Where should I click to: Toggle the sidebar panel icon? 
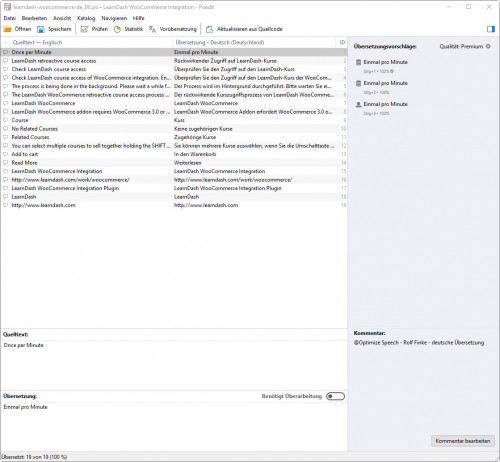[491, 29]
